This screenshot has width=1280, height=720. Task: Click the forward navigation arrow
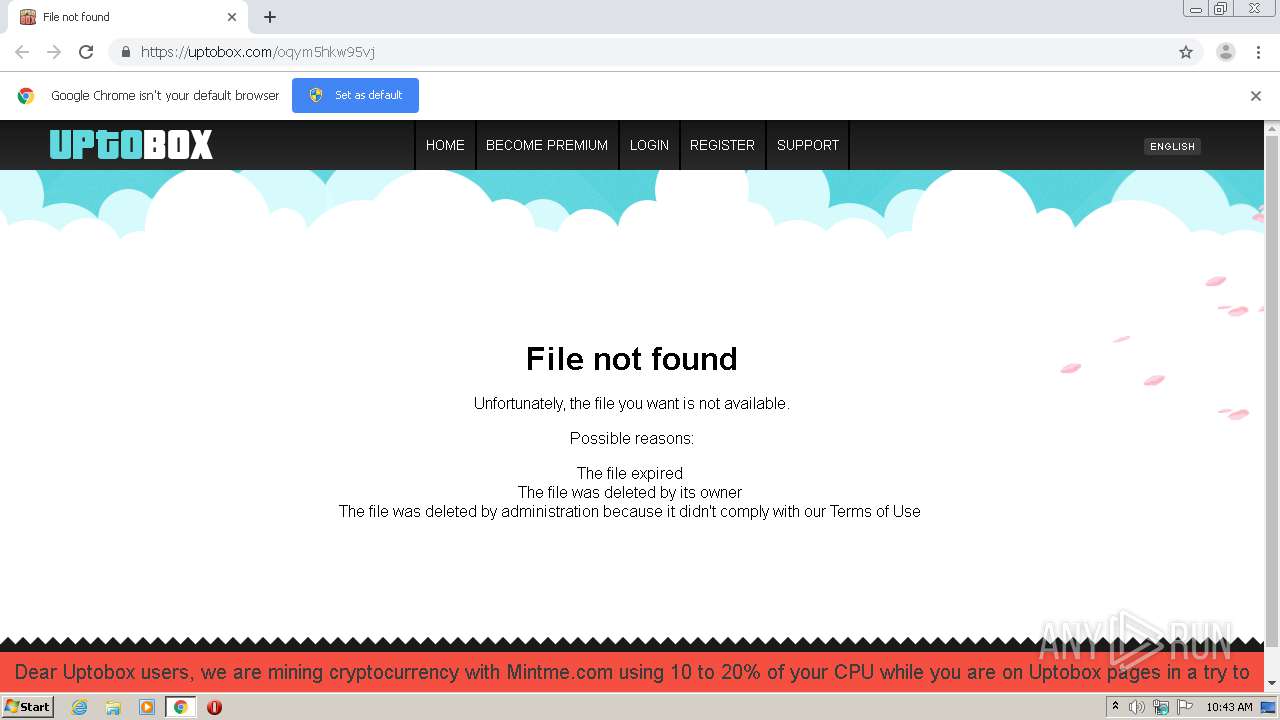pyautogui.click(x=54, y=52)
